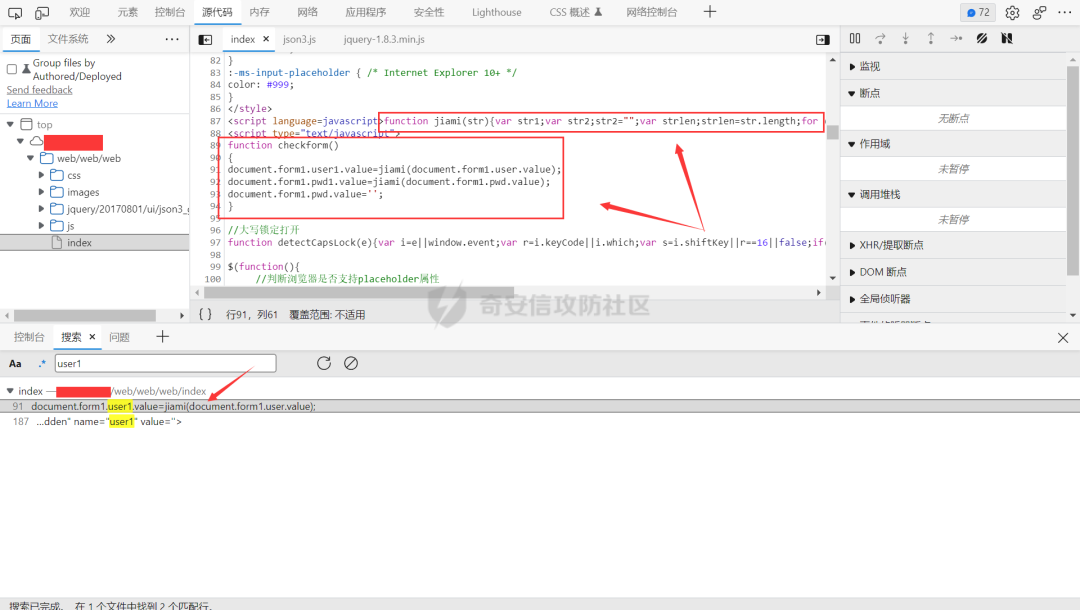Toggle pause on exceptions icon
This screenshot has height=610, width=1080.
pyautogui.click(x=1007, y=39)
